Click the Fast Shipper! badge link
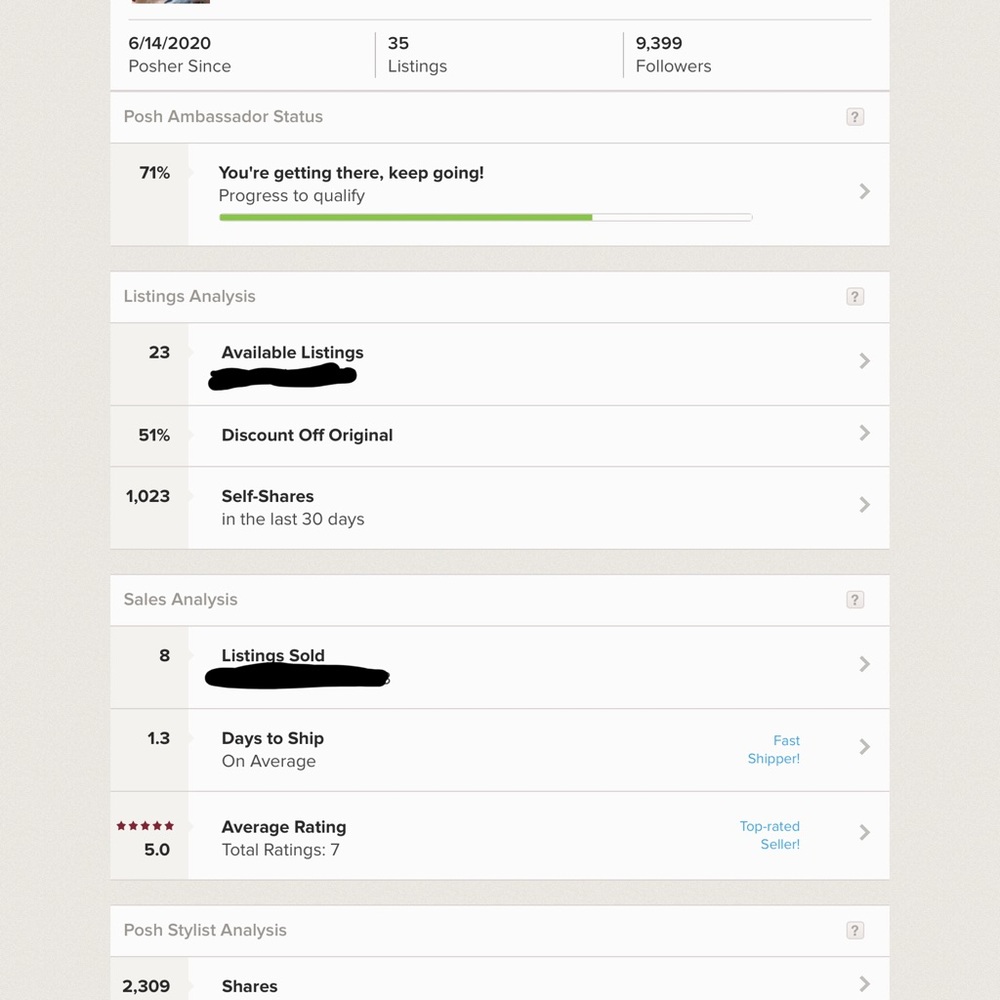This screenshot has height=1000, width=1000. tap(774, 749)
